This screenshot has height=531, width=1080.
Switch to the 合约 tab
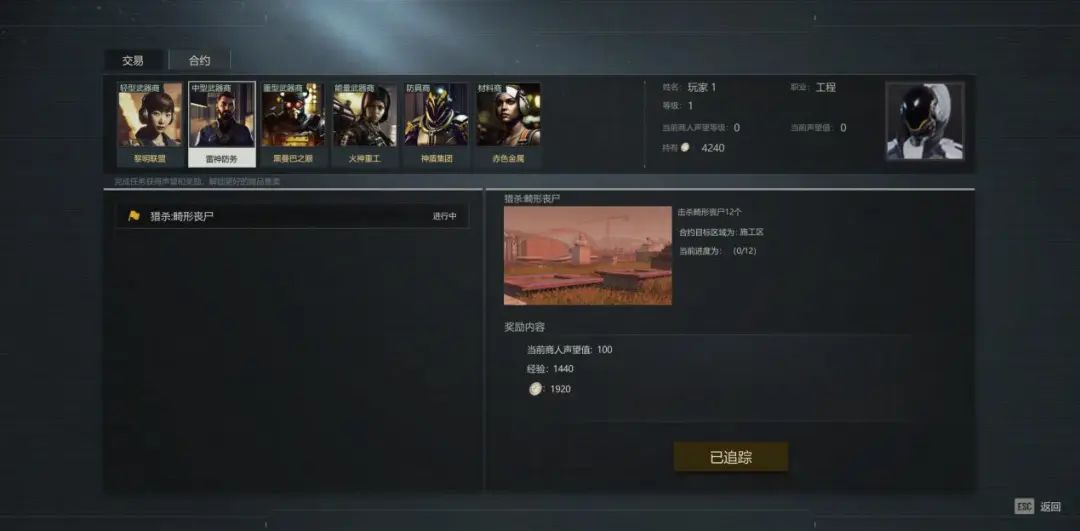(200, 61)
